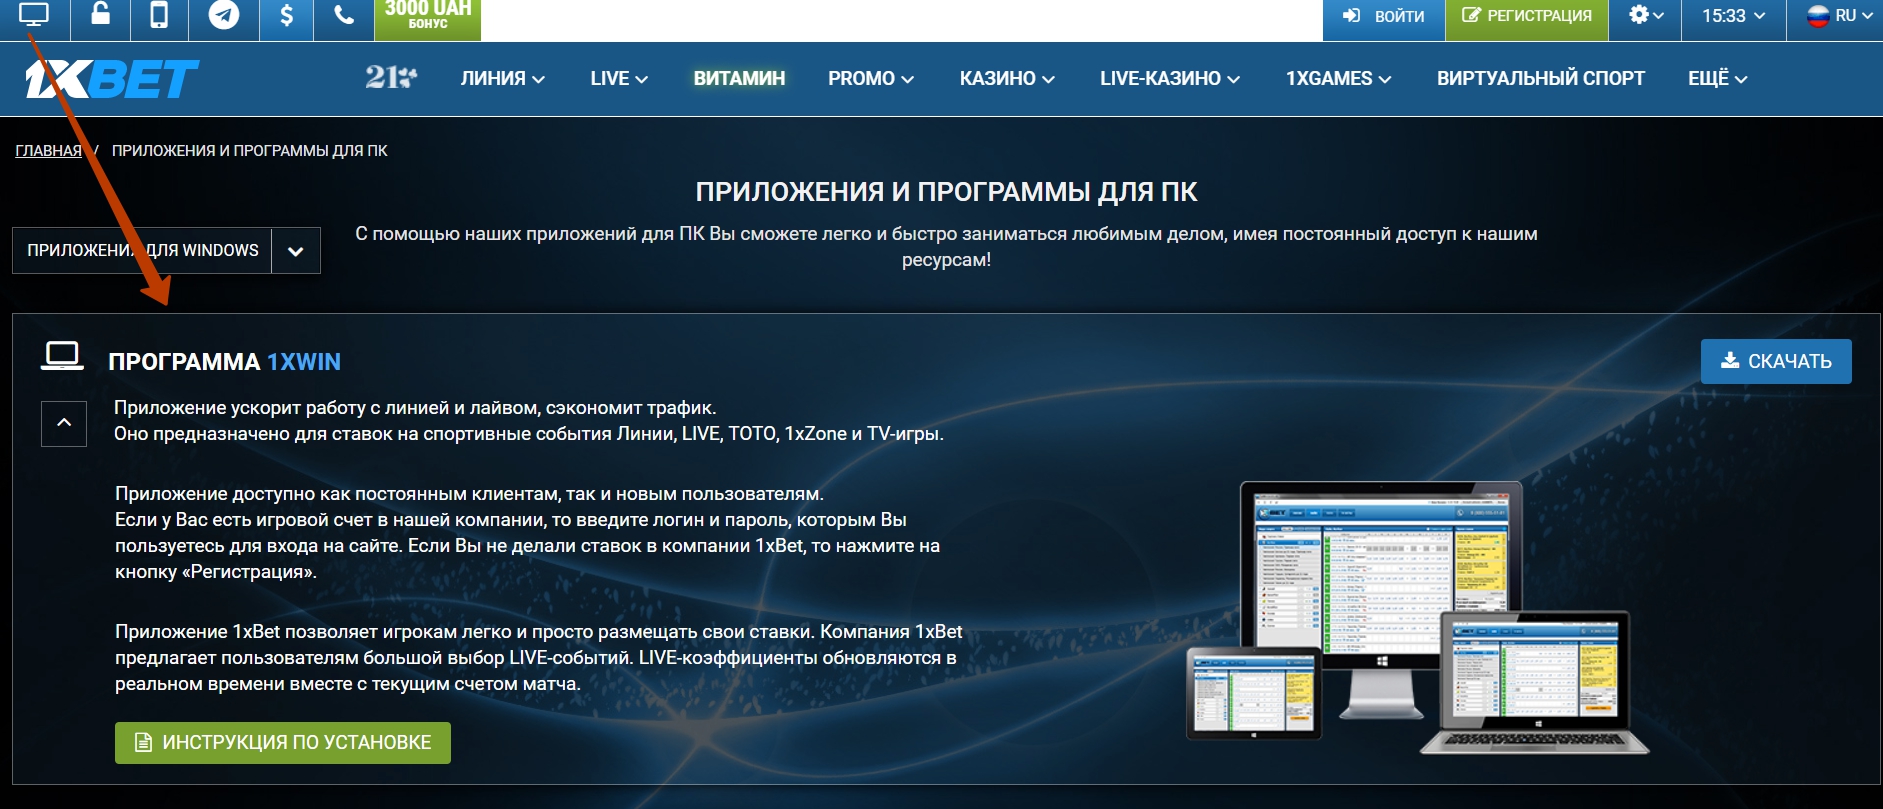Screen dimensions: 1883x809
Task: Click ПРИЛОЖЕНИЯ И ПРОГРАММЫ ДЛЯ ПК breadcrumb
Action: [x=249, y=151]
